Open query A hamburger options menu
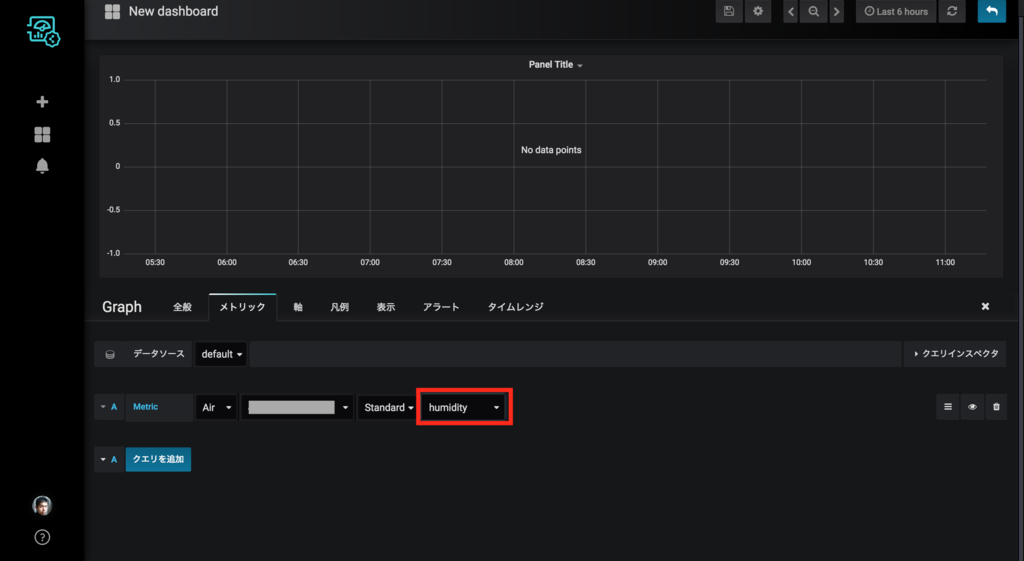Viewport: 1024px width, 561px height. pos(948,407)
